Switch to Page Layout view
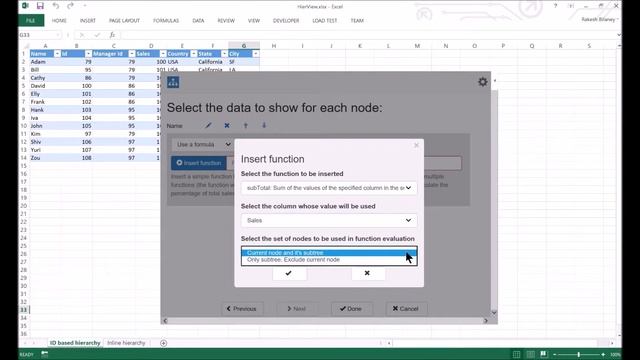The height and width of the screenshot is (360, 640). tap(530, 354)
